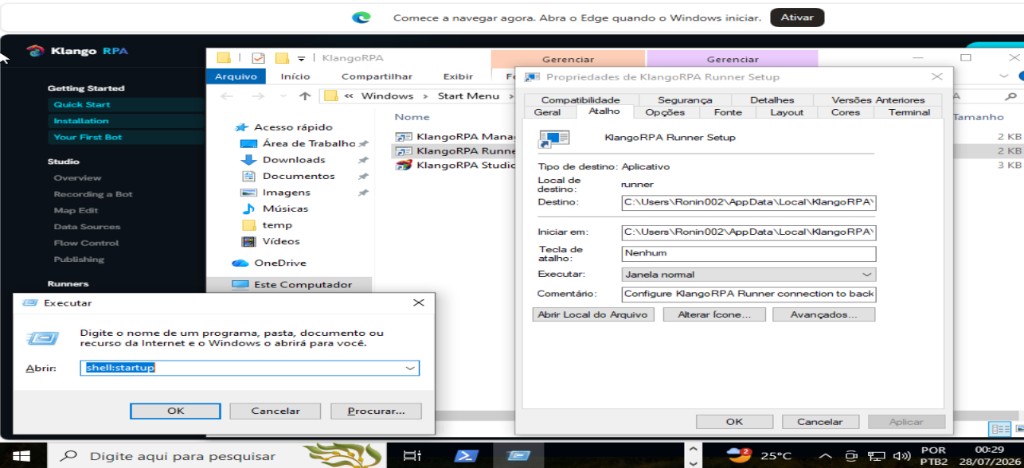This screenshot has height=468, width=1024.
Task: Open the Your First Bot docs link
Action: pyautogui.click(x=88, y=137)
